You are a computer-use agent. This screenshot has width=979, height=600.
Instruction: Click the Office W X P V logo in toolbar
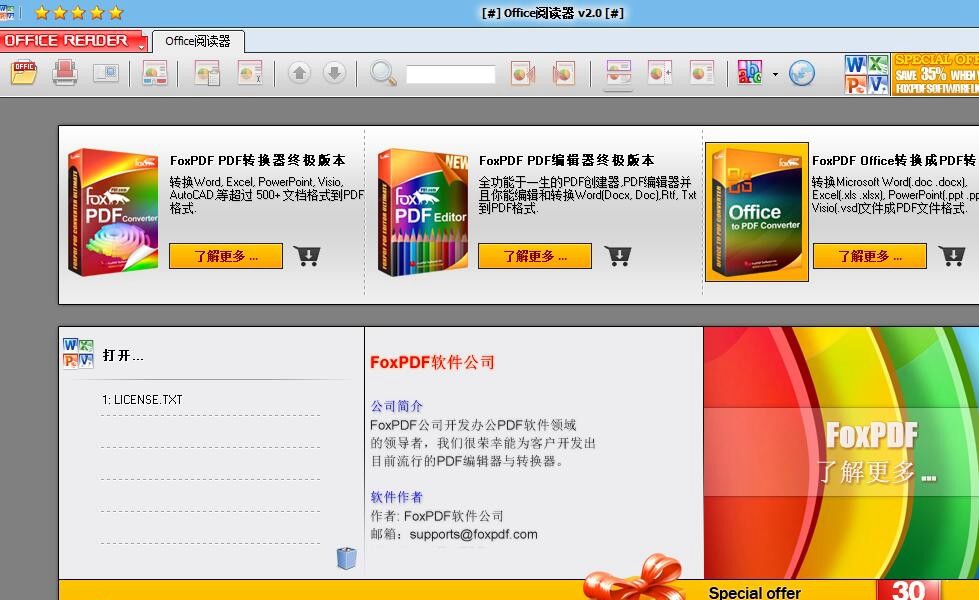867,74
